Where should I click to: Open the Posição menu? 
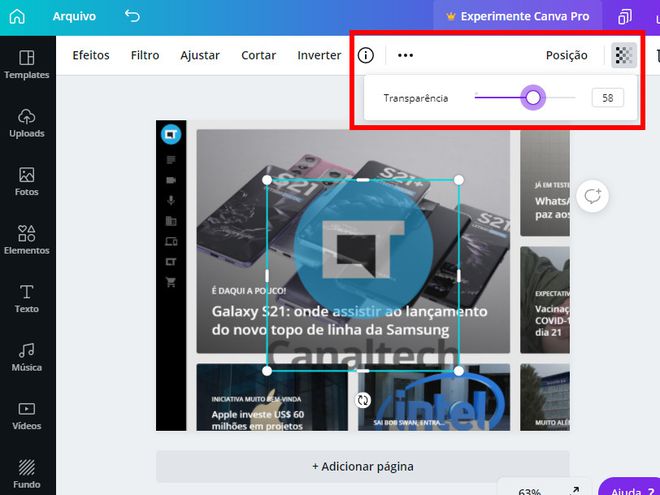click(x=567, y=55)
